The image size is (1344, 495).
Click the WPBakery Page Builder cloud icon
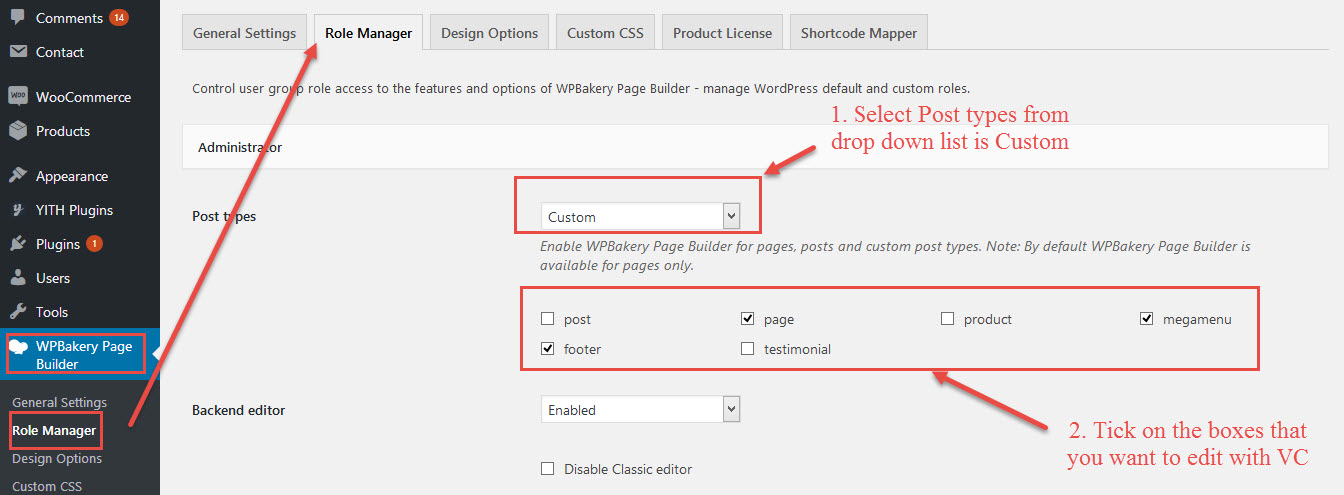[x=18, y=346]
